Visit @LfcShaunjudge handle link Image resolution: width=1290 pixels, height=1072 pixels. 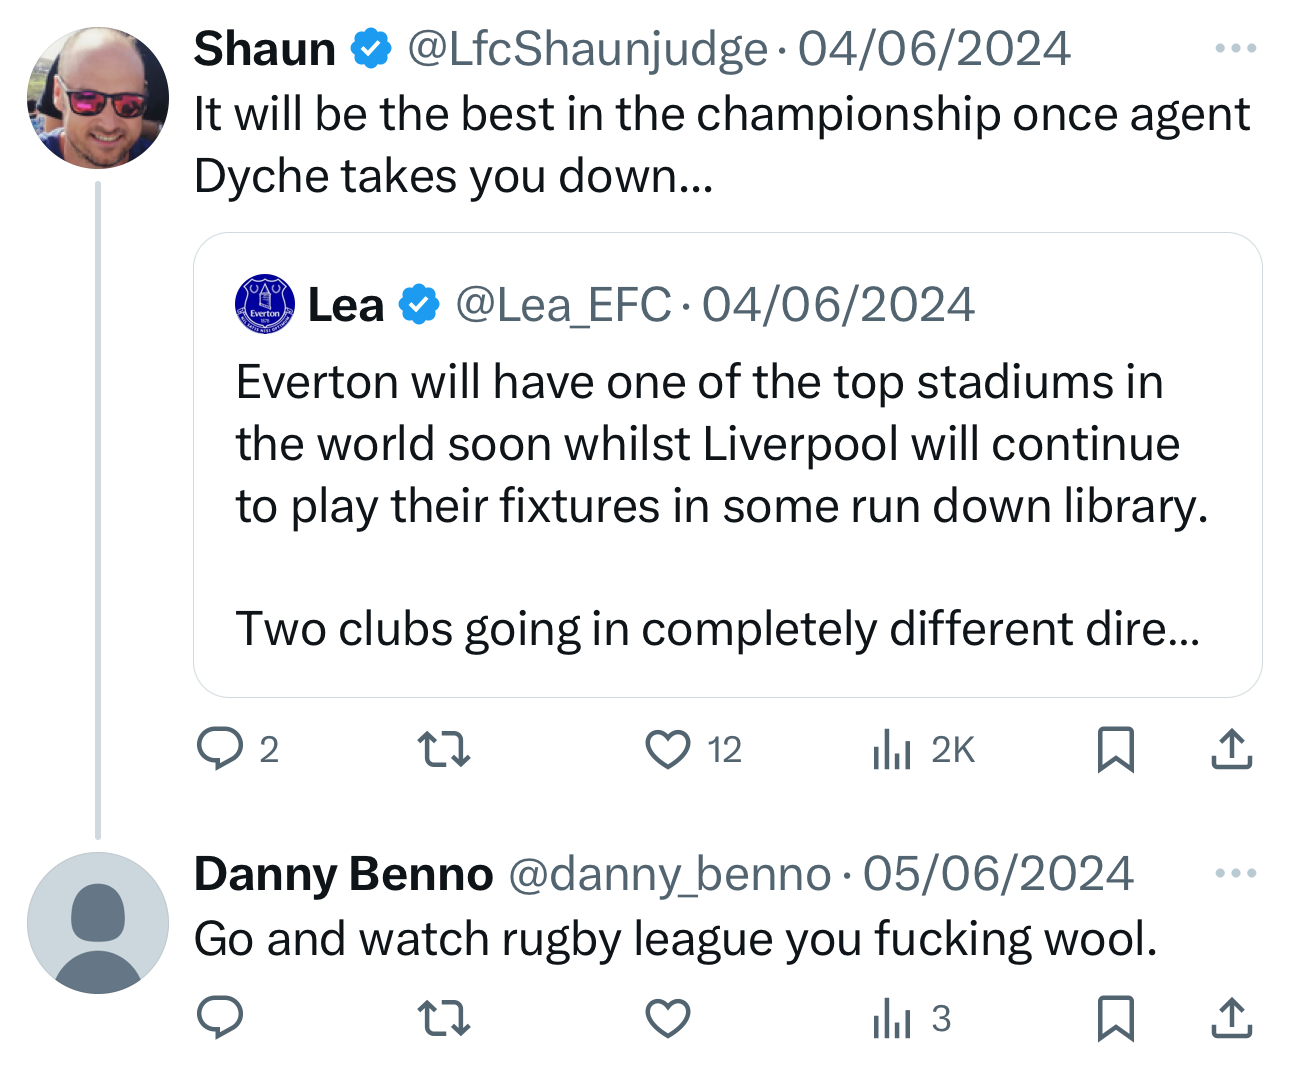point(587,49)
